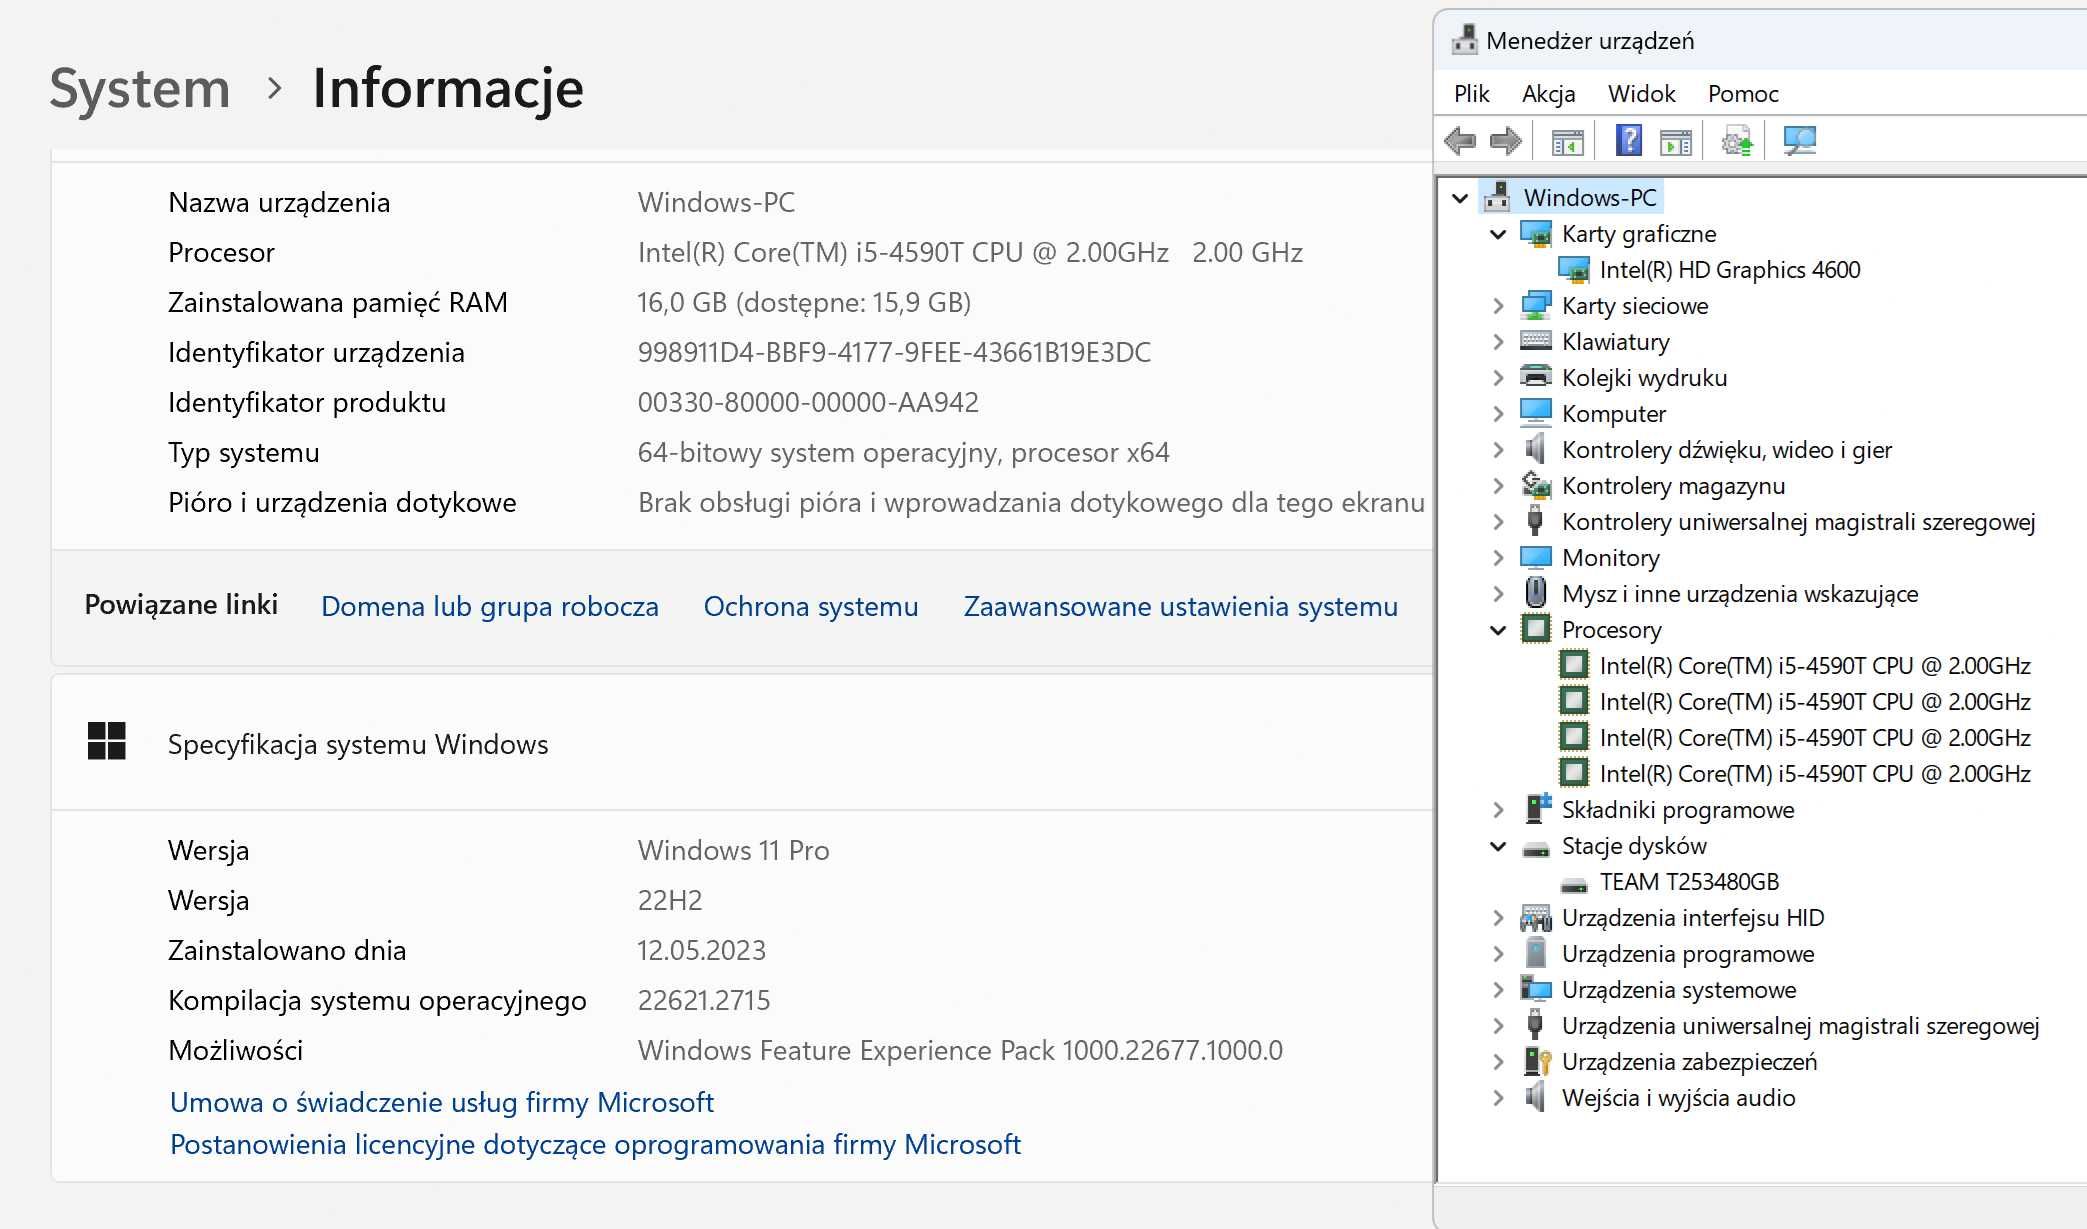Collapse the Stacje dysków category
The height and width of the screenshot is (1229, 2087).
coord(1498,846)
